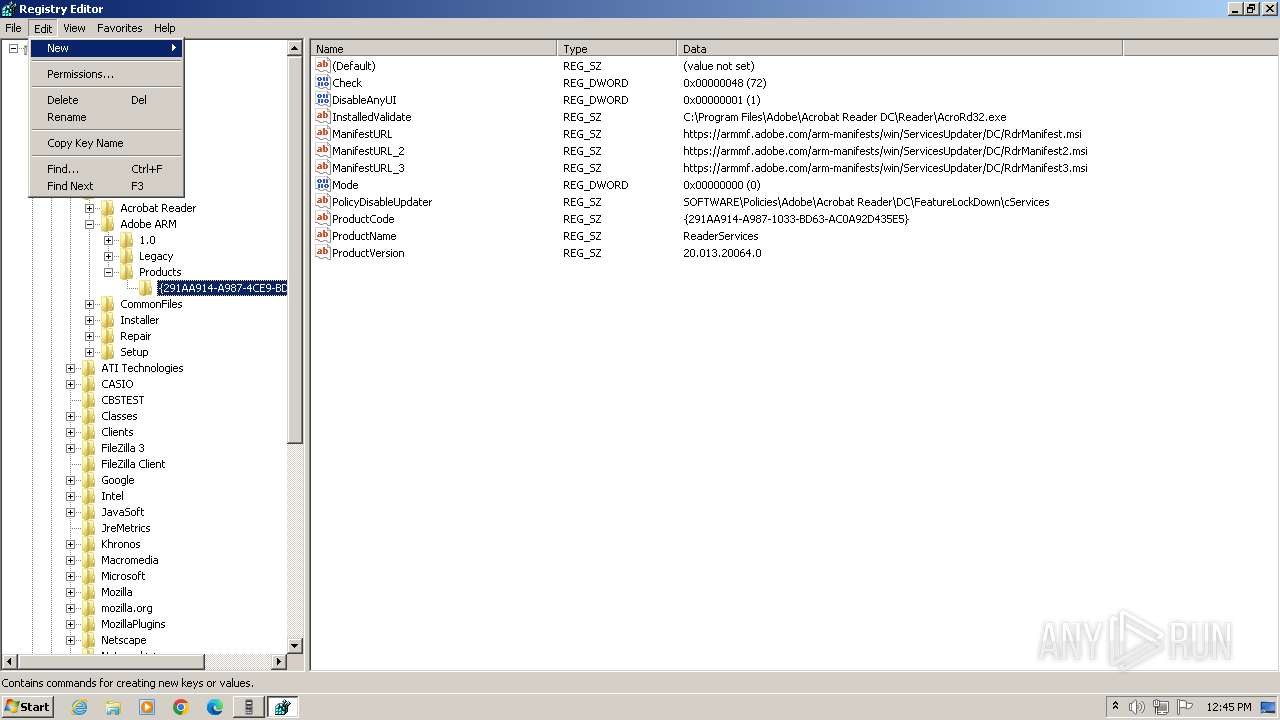
Task: Collapse the Adobe ARM key
Action: click(x=89, y=224)
